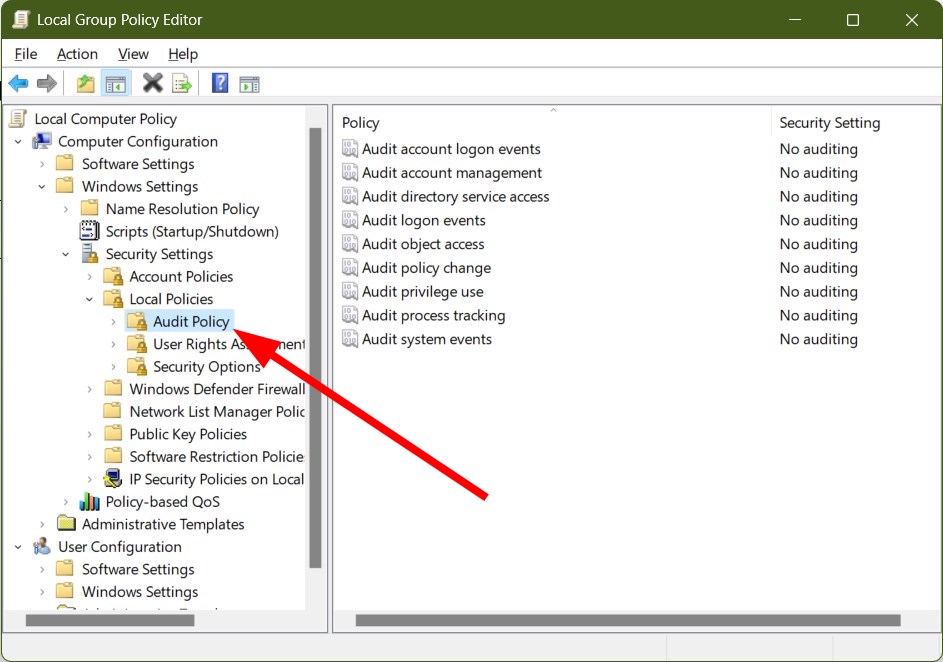
Task: Click the Windows Defender Firewall folder icon
Action: pyautogui.click(x=112, y=388)
